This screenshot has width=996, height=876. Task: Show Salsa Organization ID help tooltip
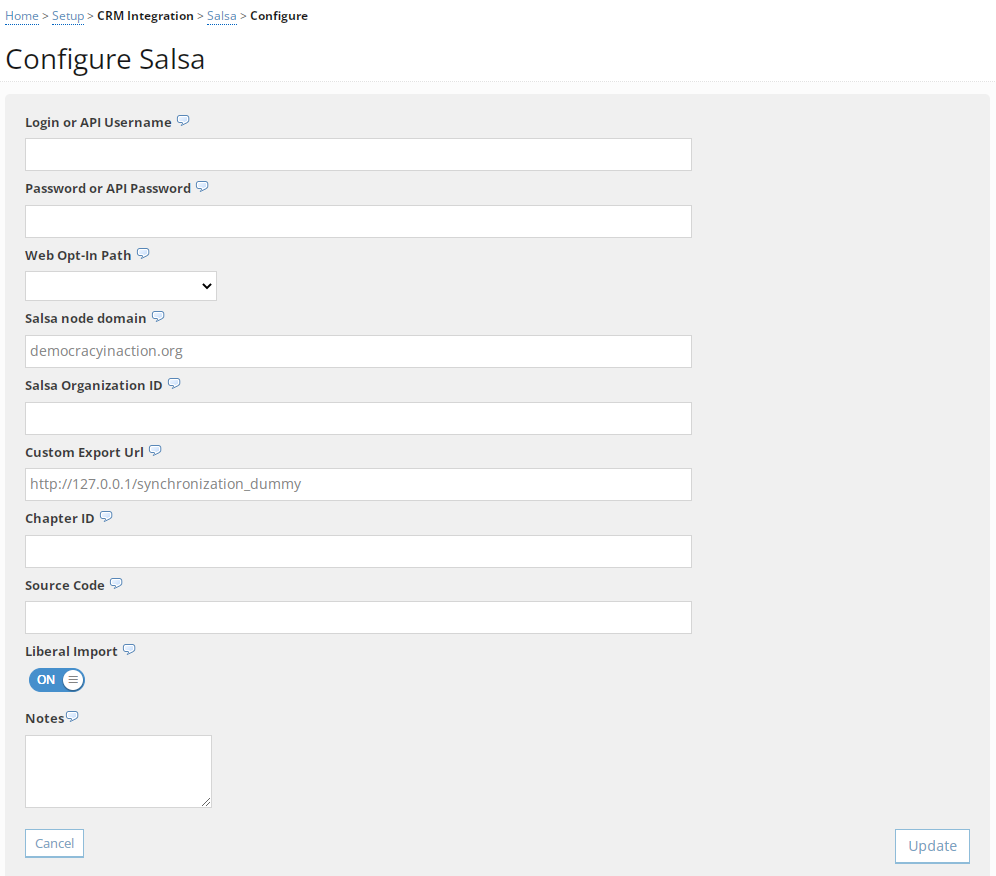pos(174,383)
